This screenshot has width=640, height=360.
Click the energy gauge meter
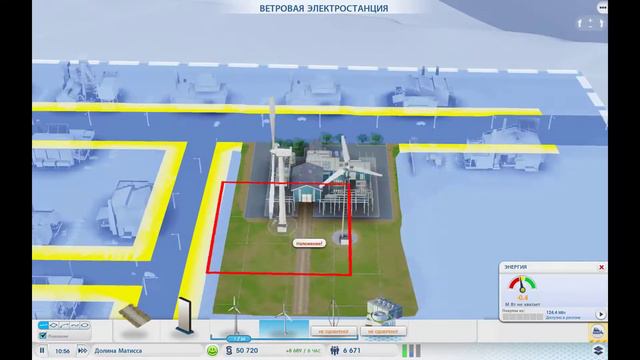[x=522, y=284]
